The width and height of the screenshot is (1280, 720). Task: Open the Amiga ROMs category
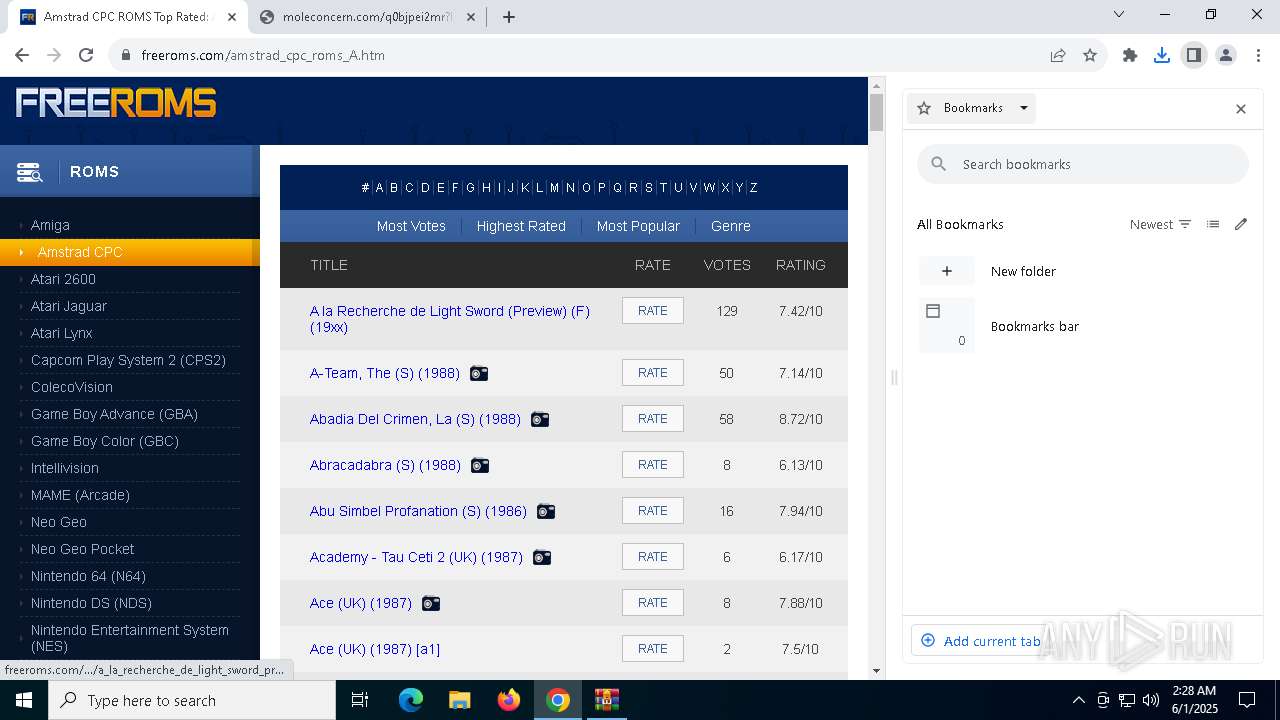click(x=50, y=225)
